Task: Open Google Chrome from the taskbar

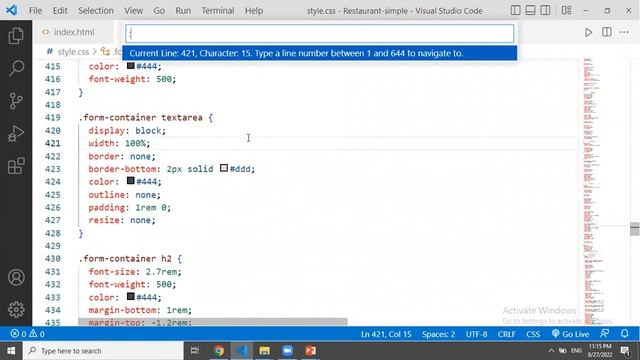Action: (x=219, y=351)
